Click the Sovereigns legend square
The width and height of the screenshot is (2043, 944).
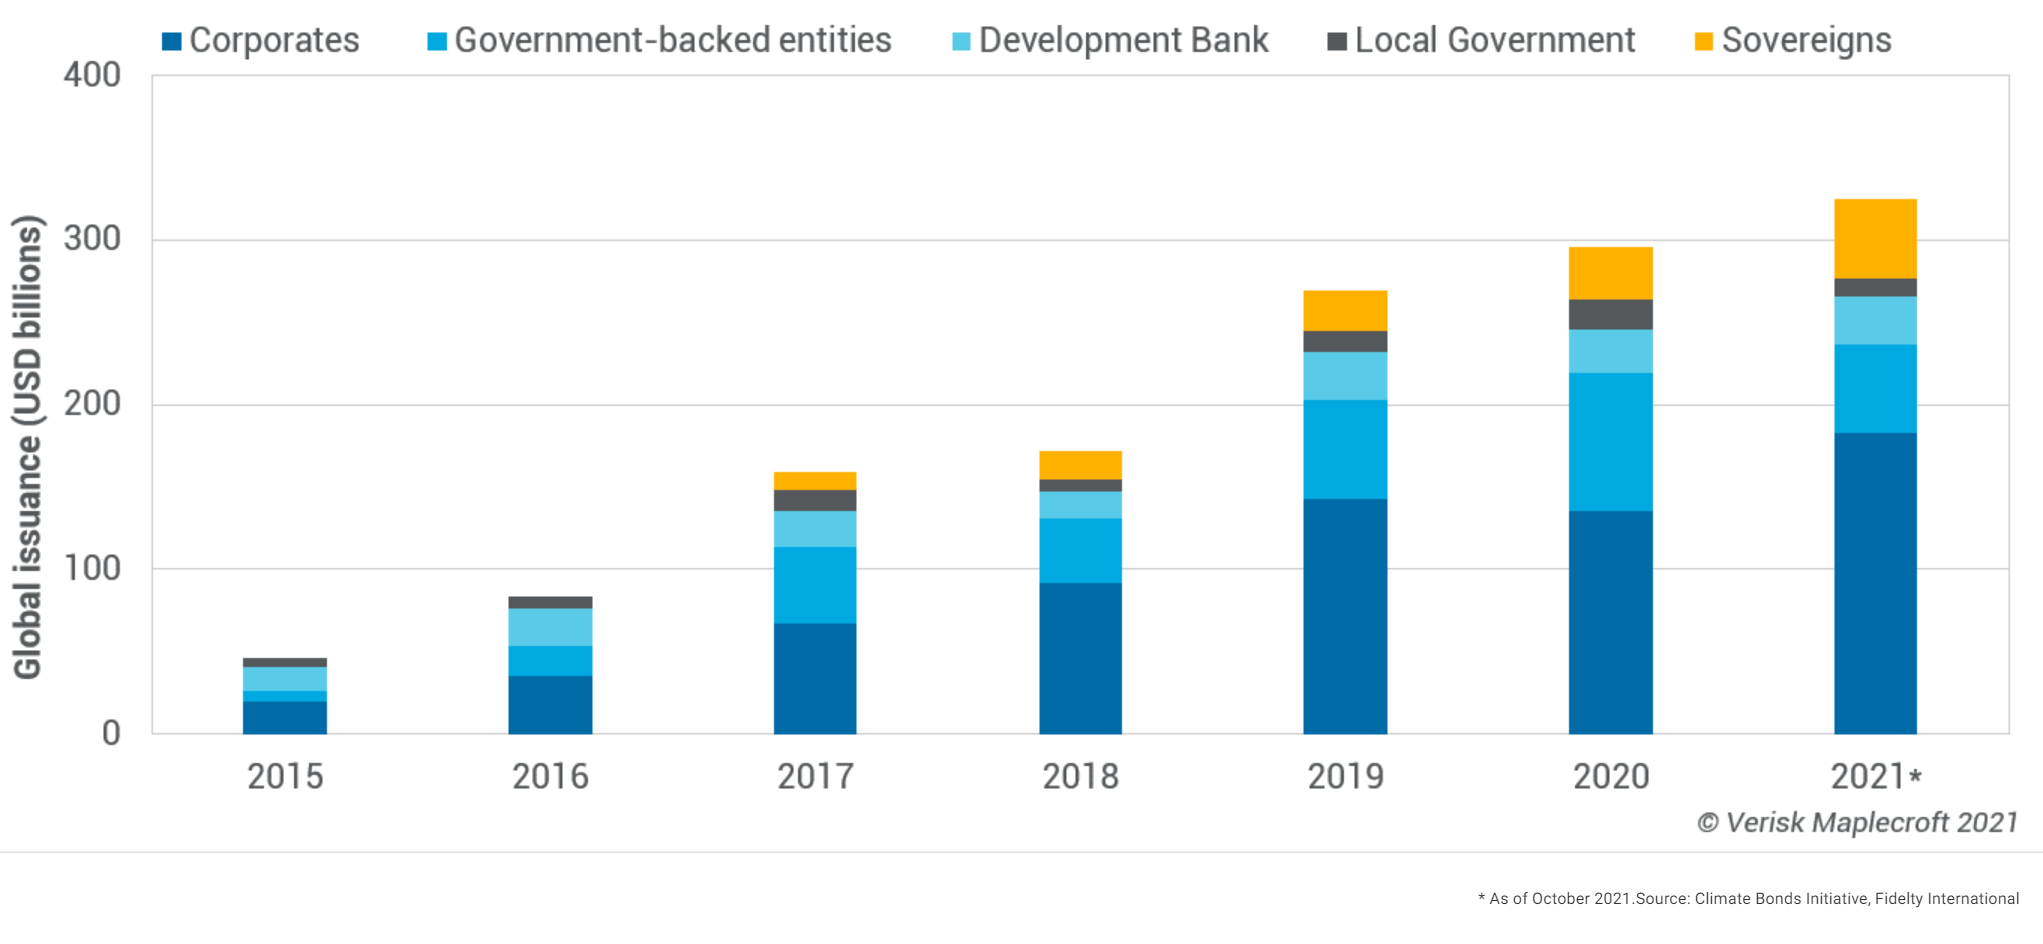tap(1702, 40)
